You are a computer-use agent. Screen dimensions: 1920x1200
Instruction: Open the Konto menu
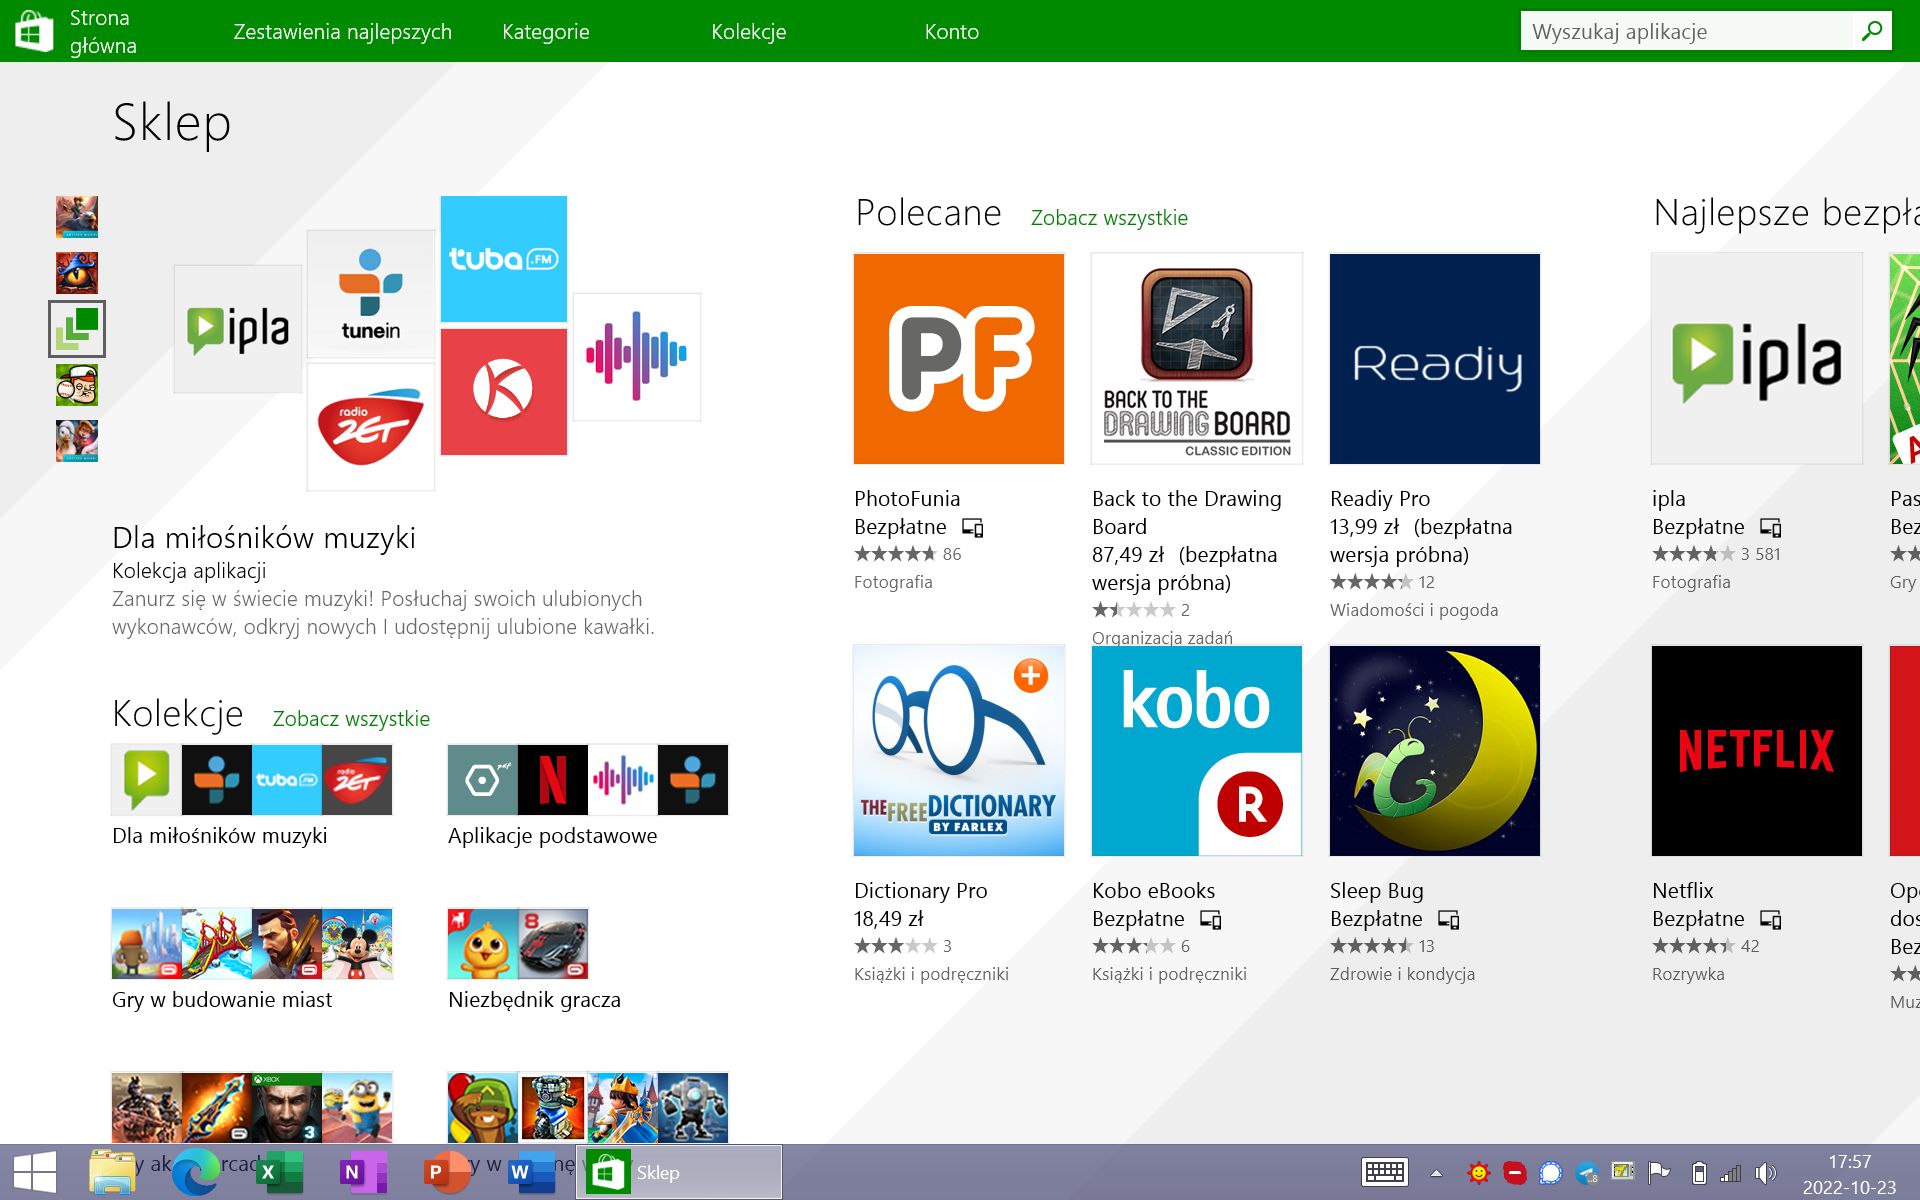951,31
